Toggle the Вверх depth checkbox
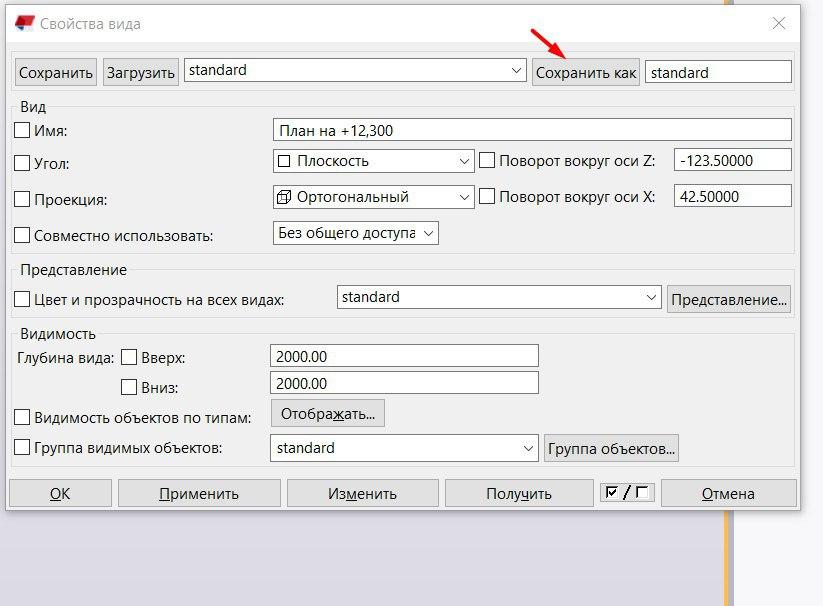Image resolution: width=823 pixels, height=606 pixels. pos(129,357)
